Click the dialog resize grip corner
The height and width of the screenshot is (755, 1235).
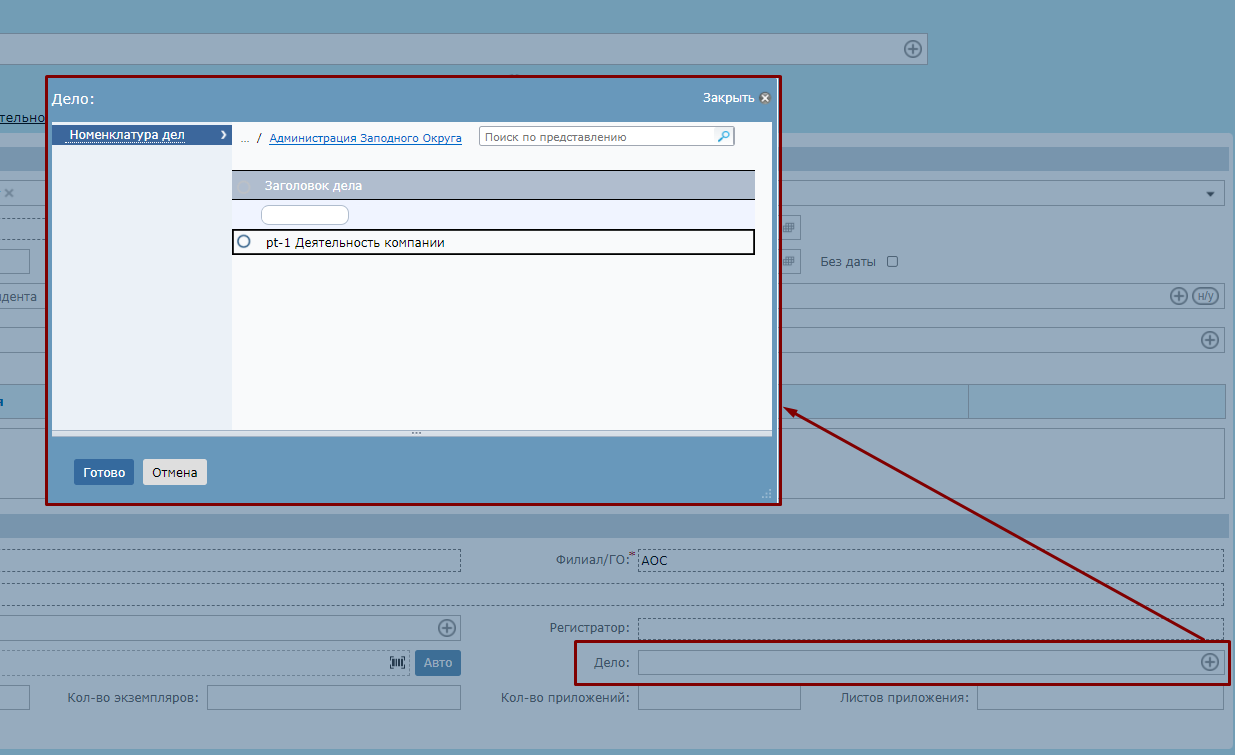pos(767,493)
